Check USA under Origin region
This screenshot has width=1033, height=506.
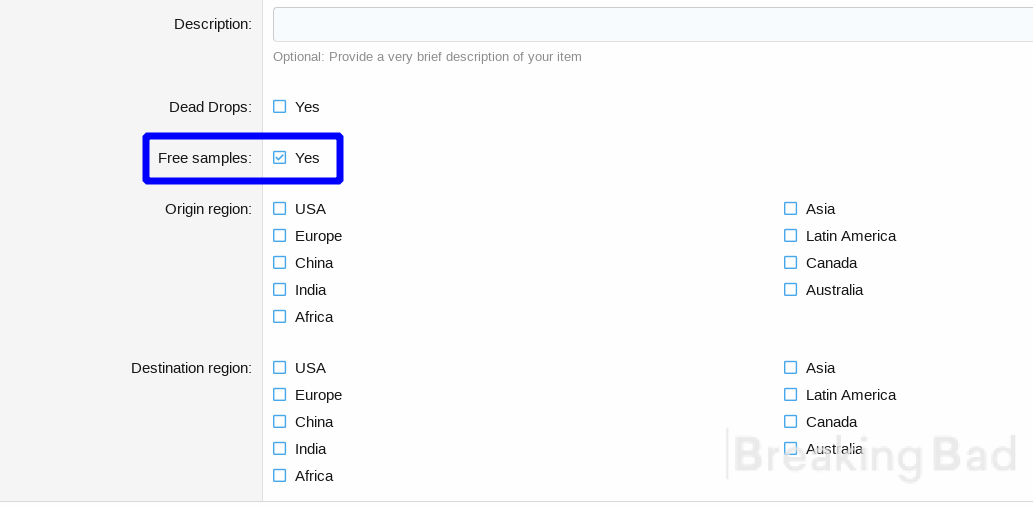(x=280, y=209)
